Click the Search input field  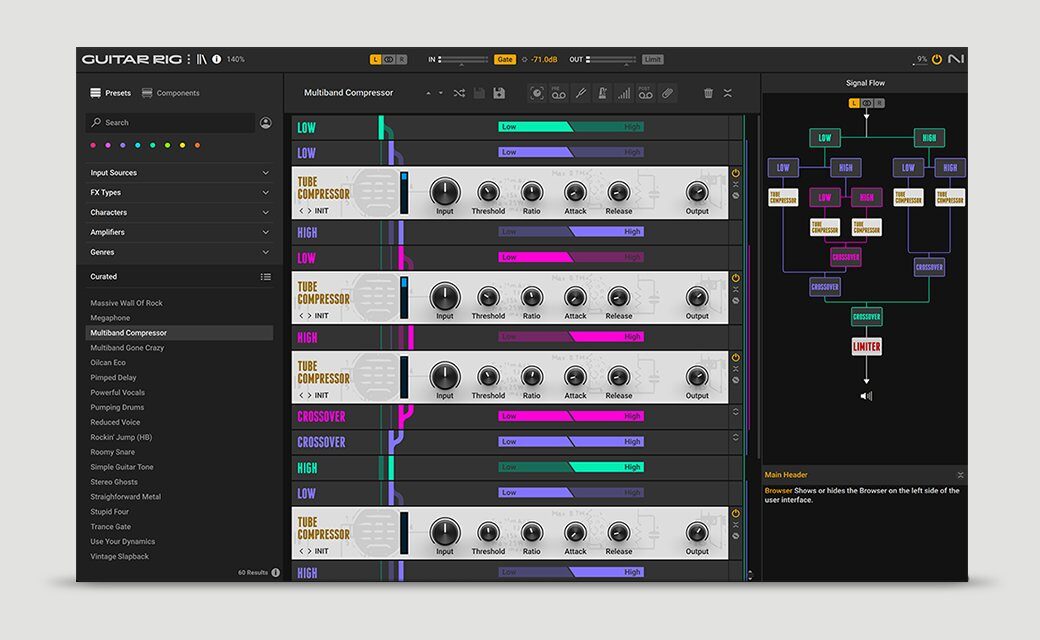click(x=170, y=123)
